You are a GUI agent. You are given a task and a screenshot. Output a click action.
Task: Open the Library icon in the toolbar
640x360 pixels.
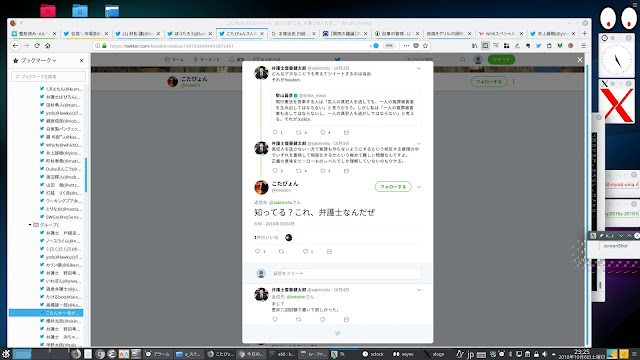[x=474, y=46]
